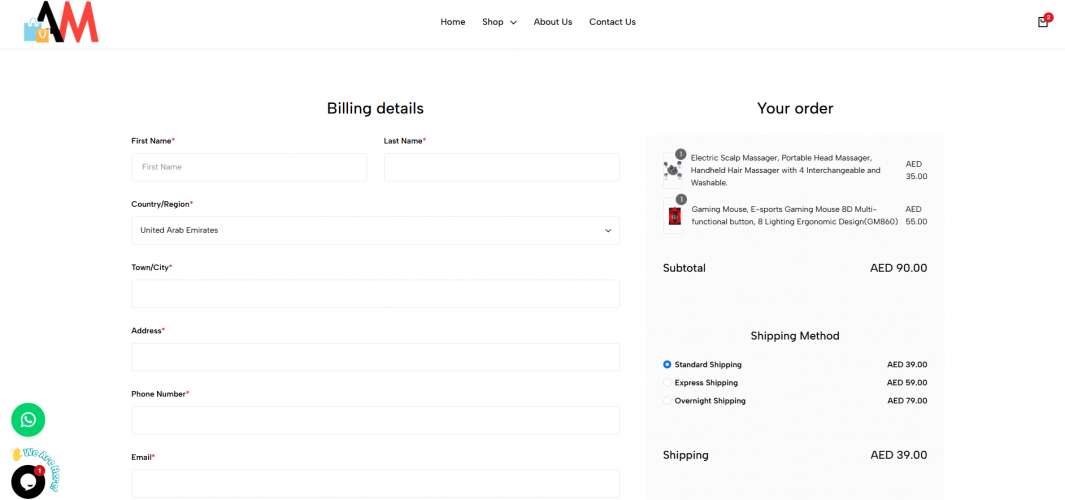
Task: Open the Shop menu item
Action: 493,22
